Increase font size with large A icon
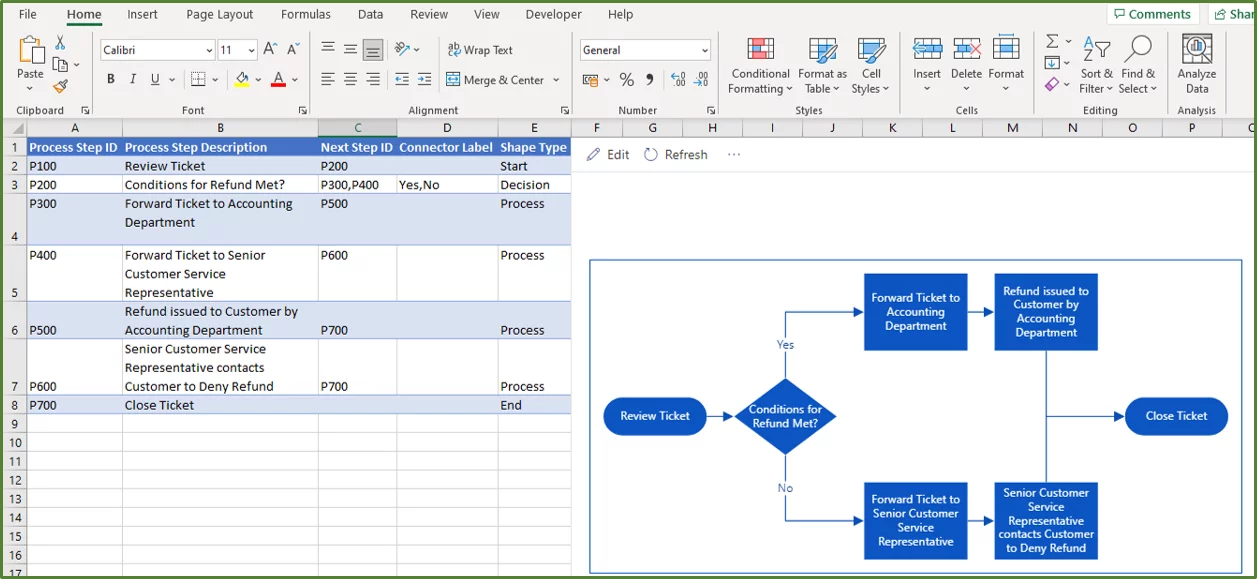 point(270,50)
